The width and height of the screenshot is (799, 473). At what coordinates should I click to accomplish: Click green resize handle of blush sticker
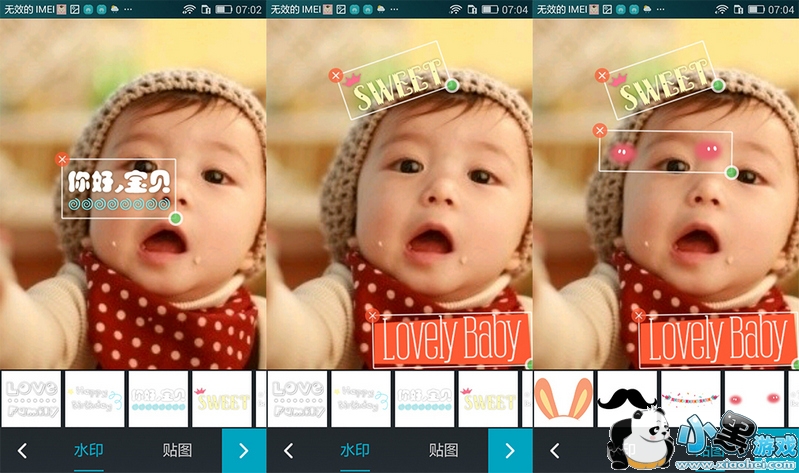pos(731,172)
